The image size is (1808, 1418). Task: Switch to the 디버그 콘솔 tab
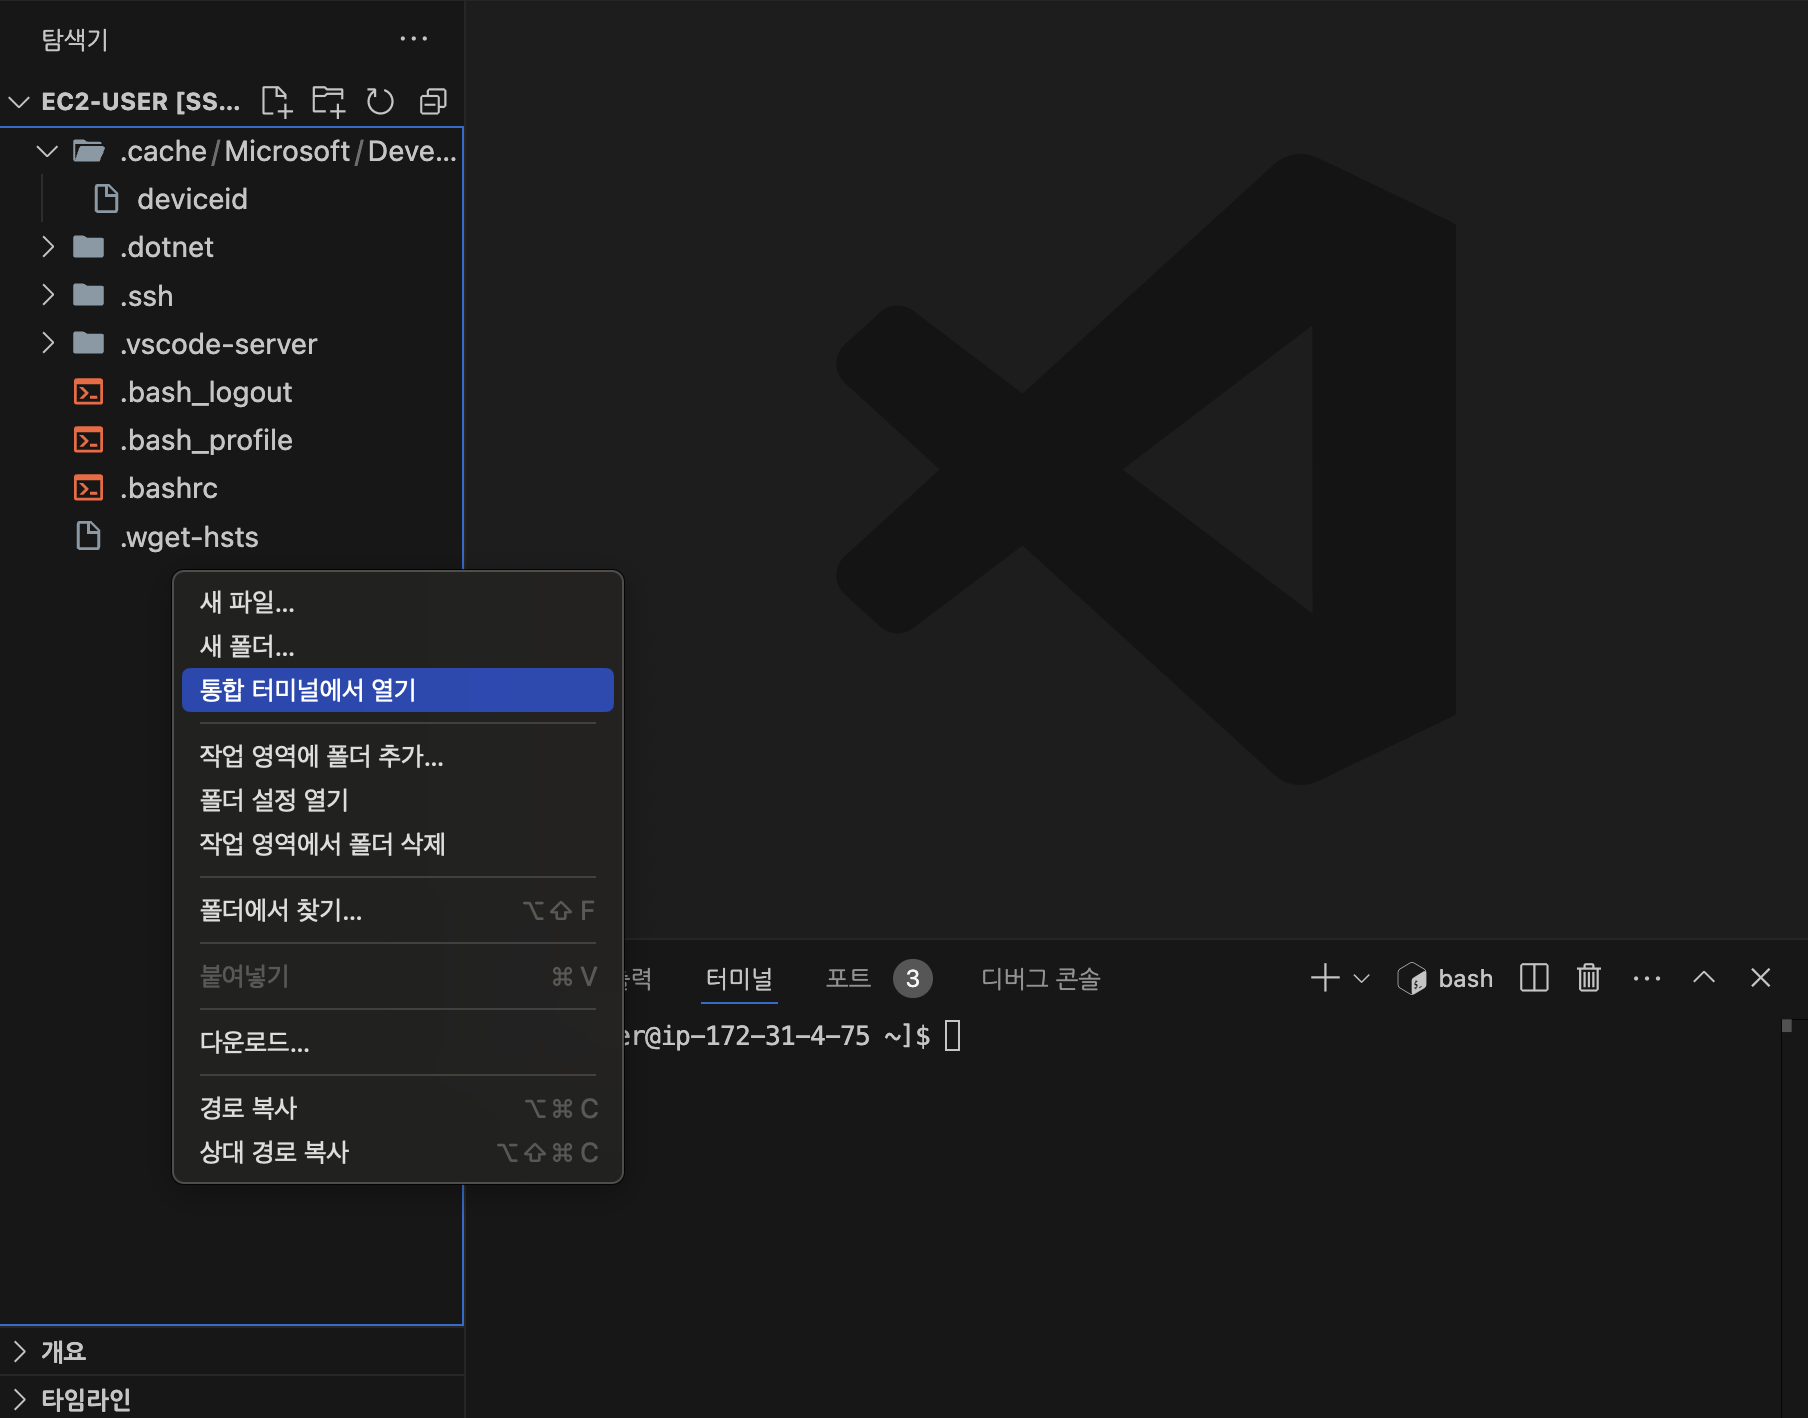pyautogui.click(x=1040, y=978)
